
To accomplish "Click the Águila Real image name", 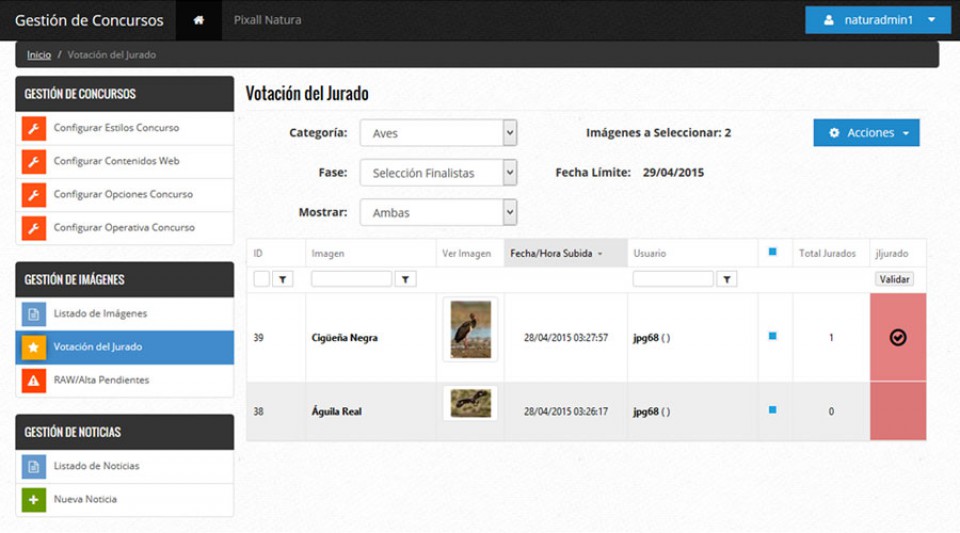I will pos(336,412).
